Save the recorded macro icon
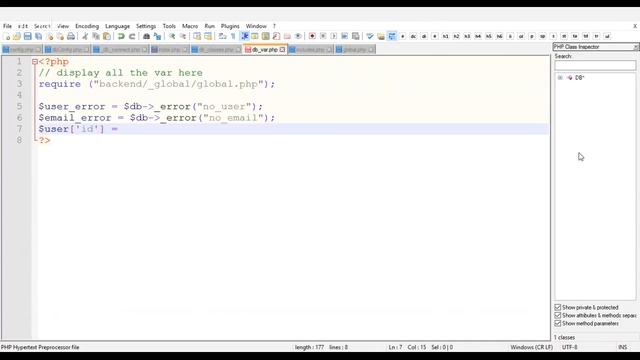 [356, 36]
